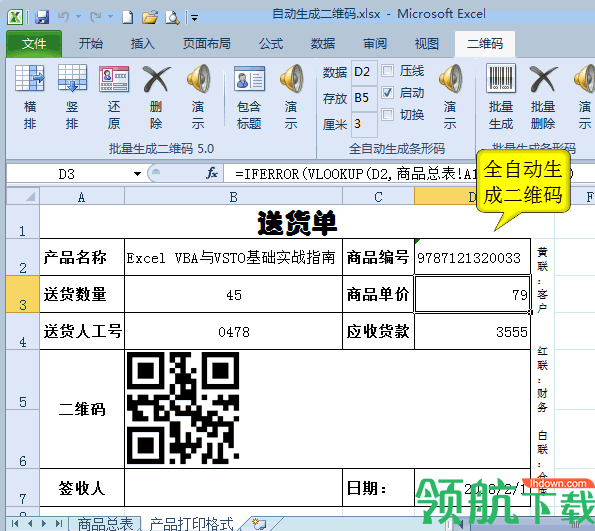Click the 删除 button in QR code group
The width and height of the screenshot is (595, 531).
pyautogui.click(x=156, y=97)
